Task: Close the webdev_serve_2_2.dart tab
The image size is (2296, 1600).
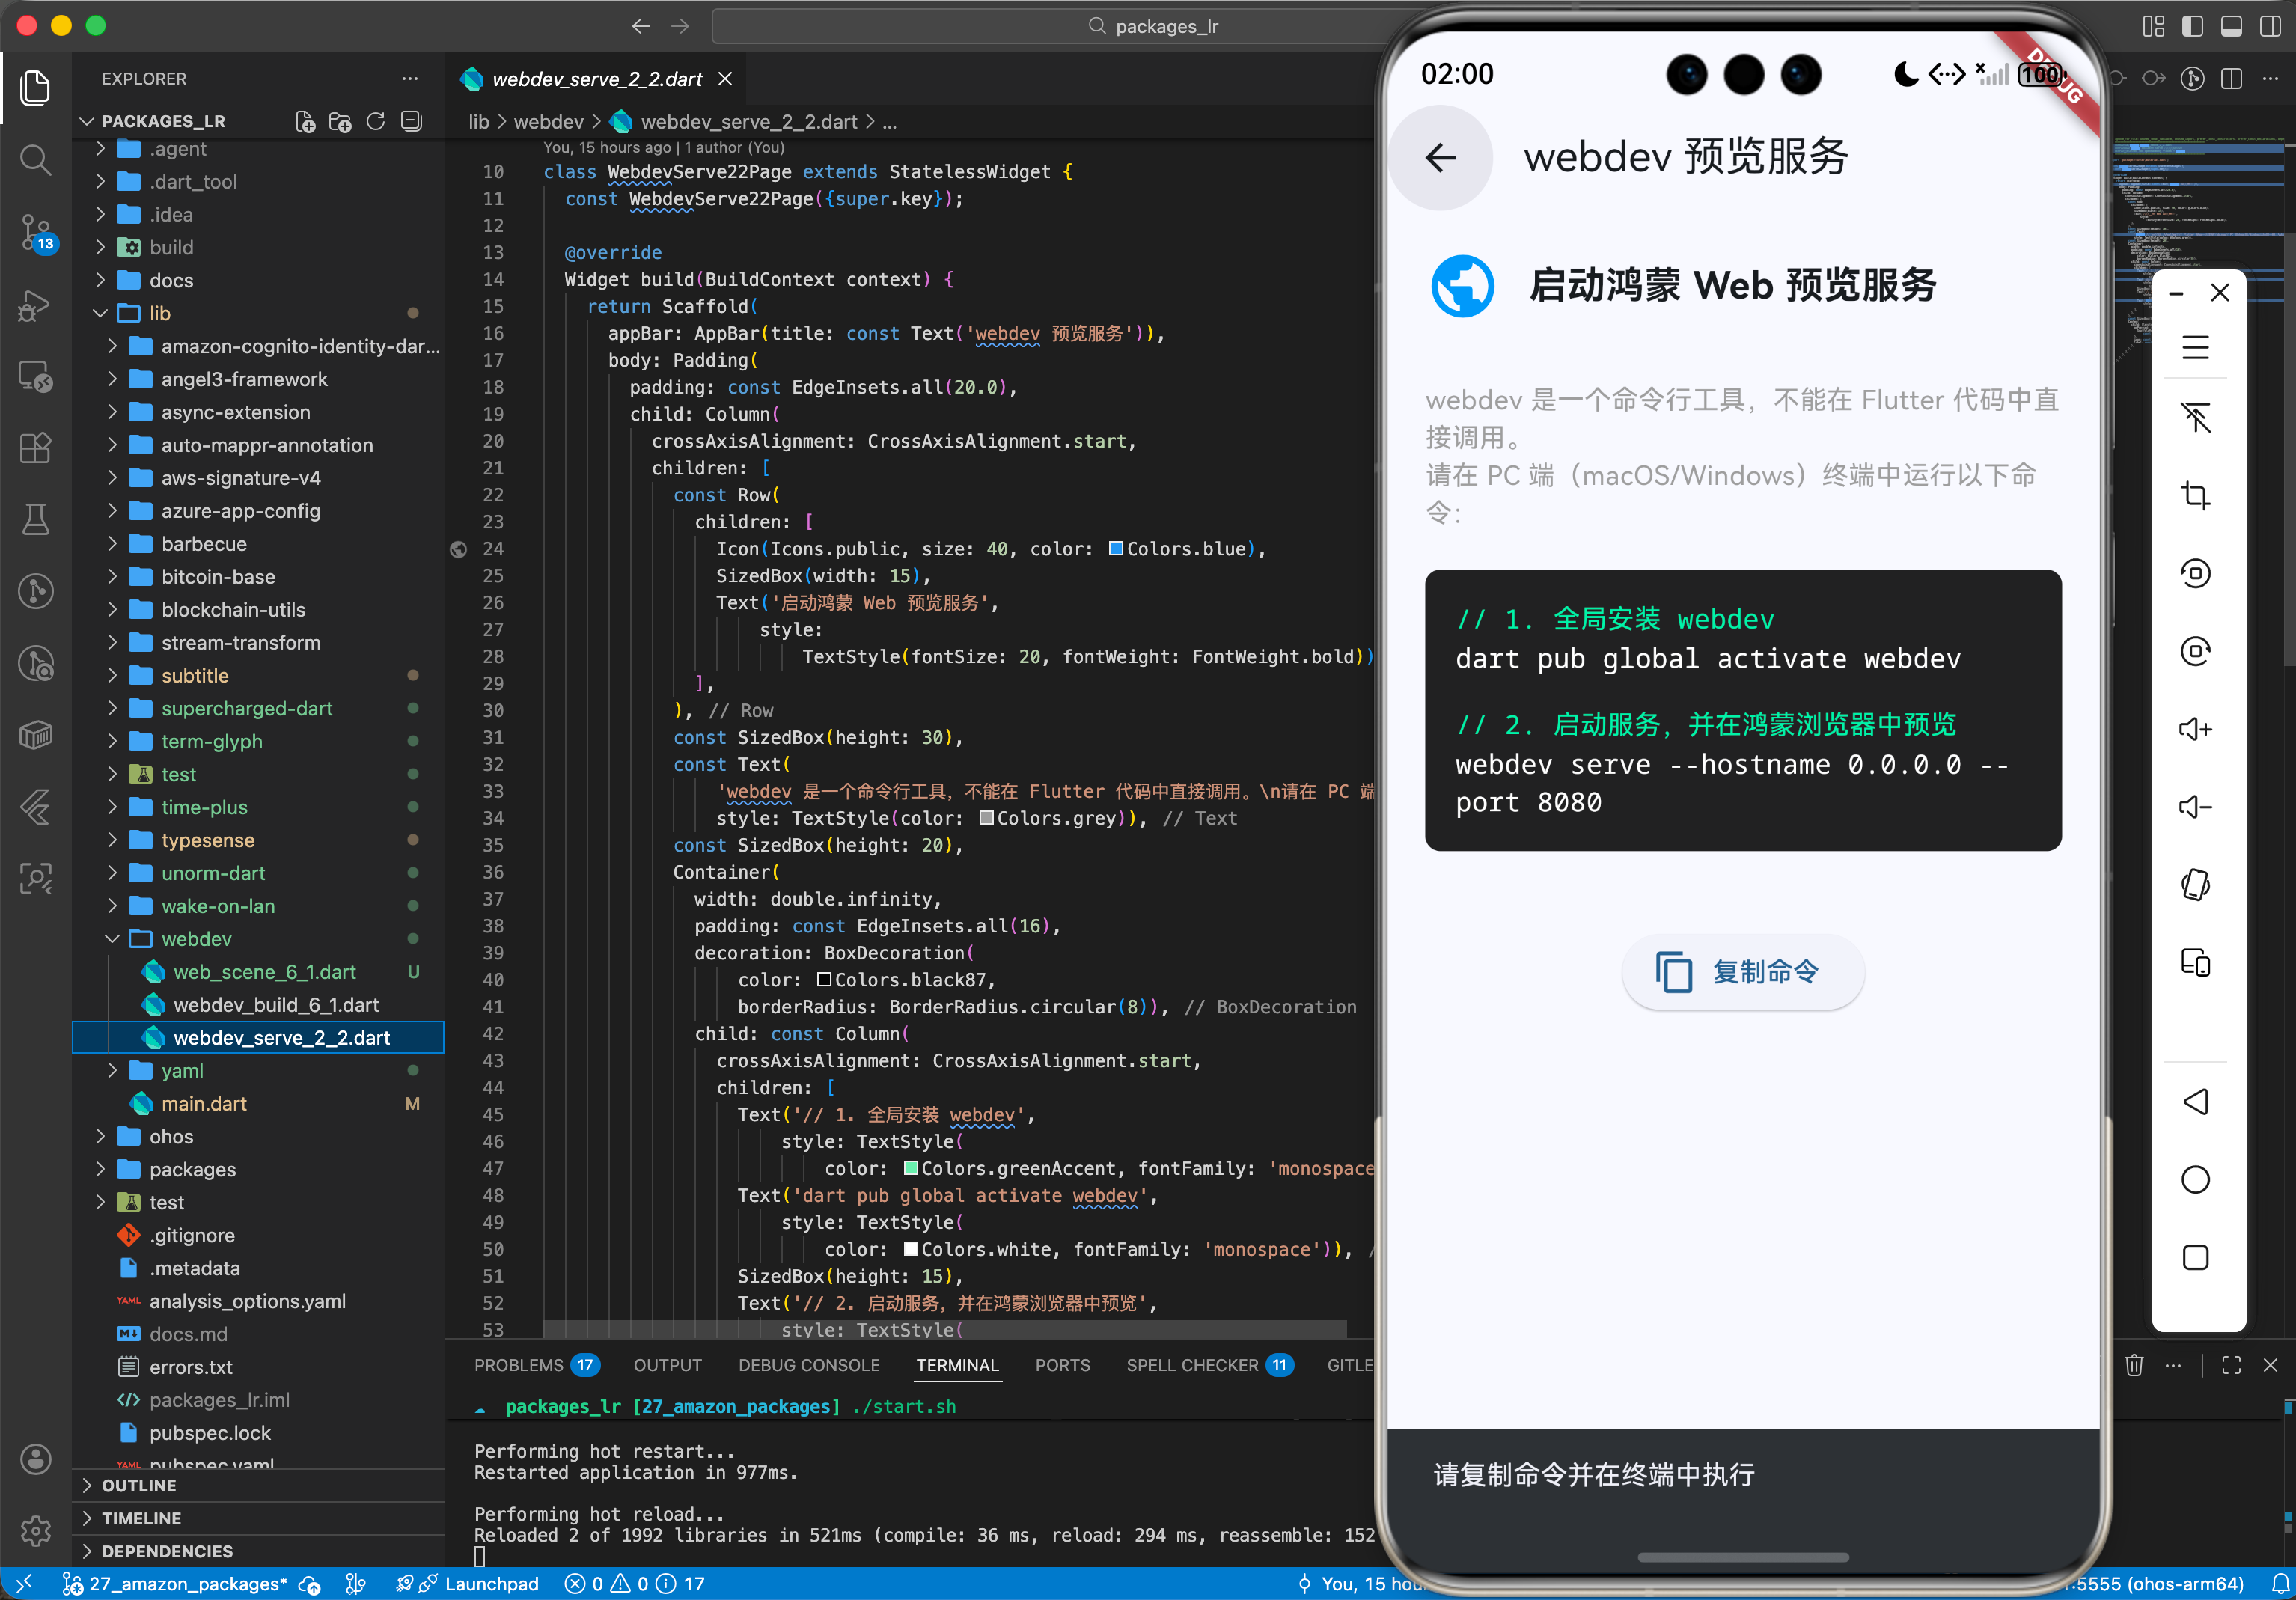Action: (725, 79)
